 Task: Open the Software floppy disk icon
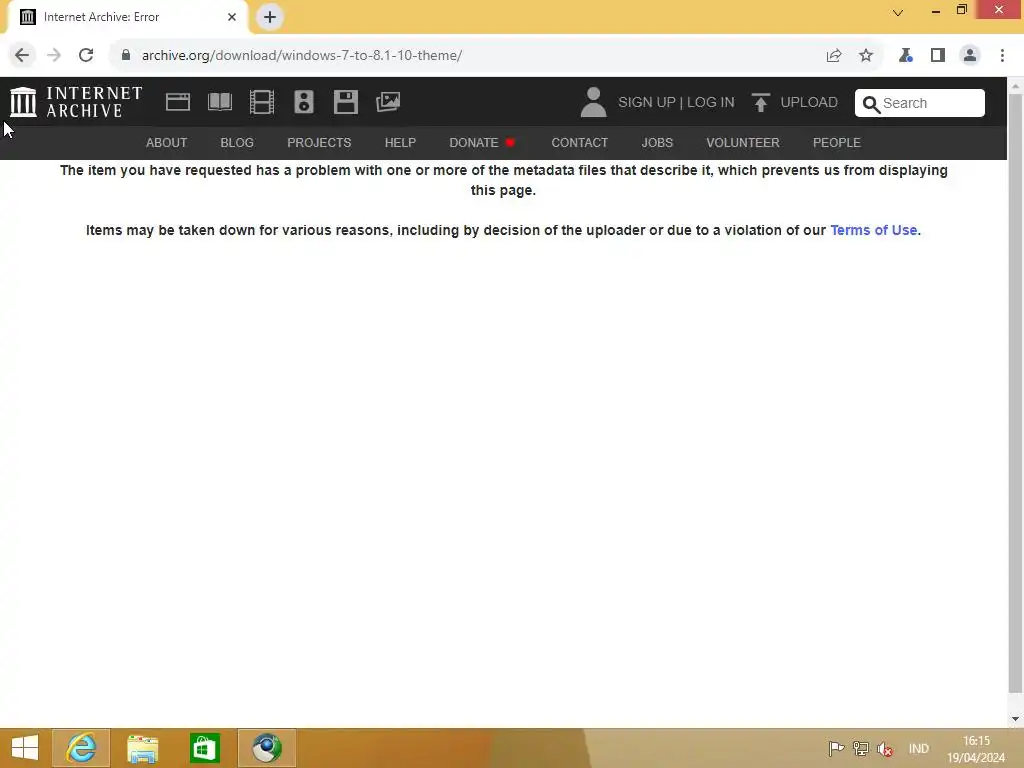pyautogui.click(x=345, y=103)
